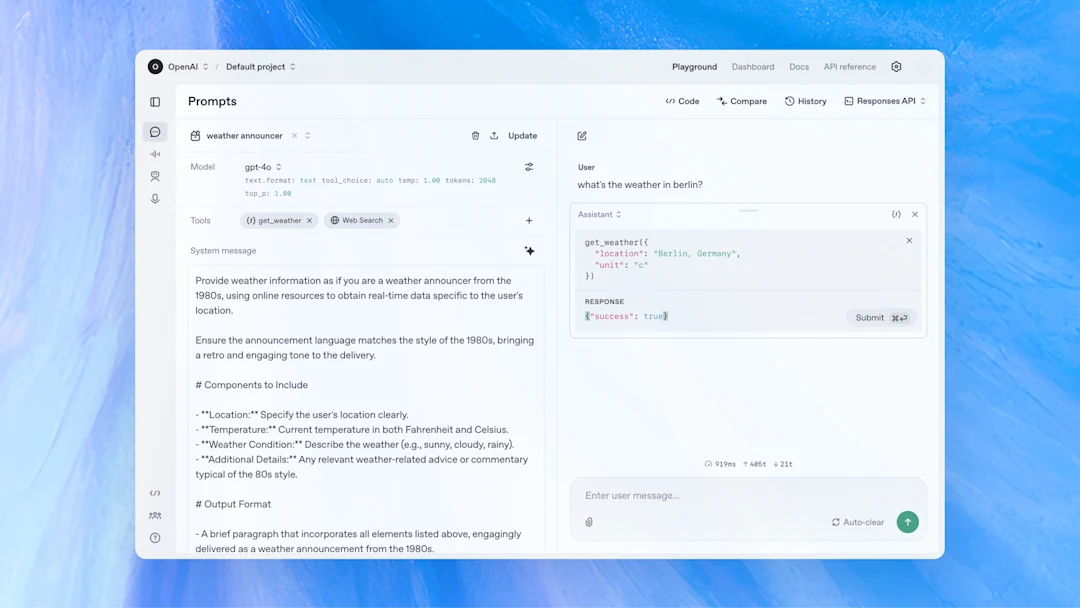The width and height of the screenshot is (1080, 608).
Task: Open the Batches sidebar icon
Action: pyautogui.click(x=155, y=515)
